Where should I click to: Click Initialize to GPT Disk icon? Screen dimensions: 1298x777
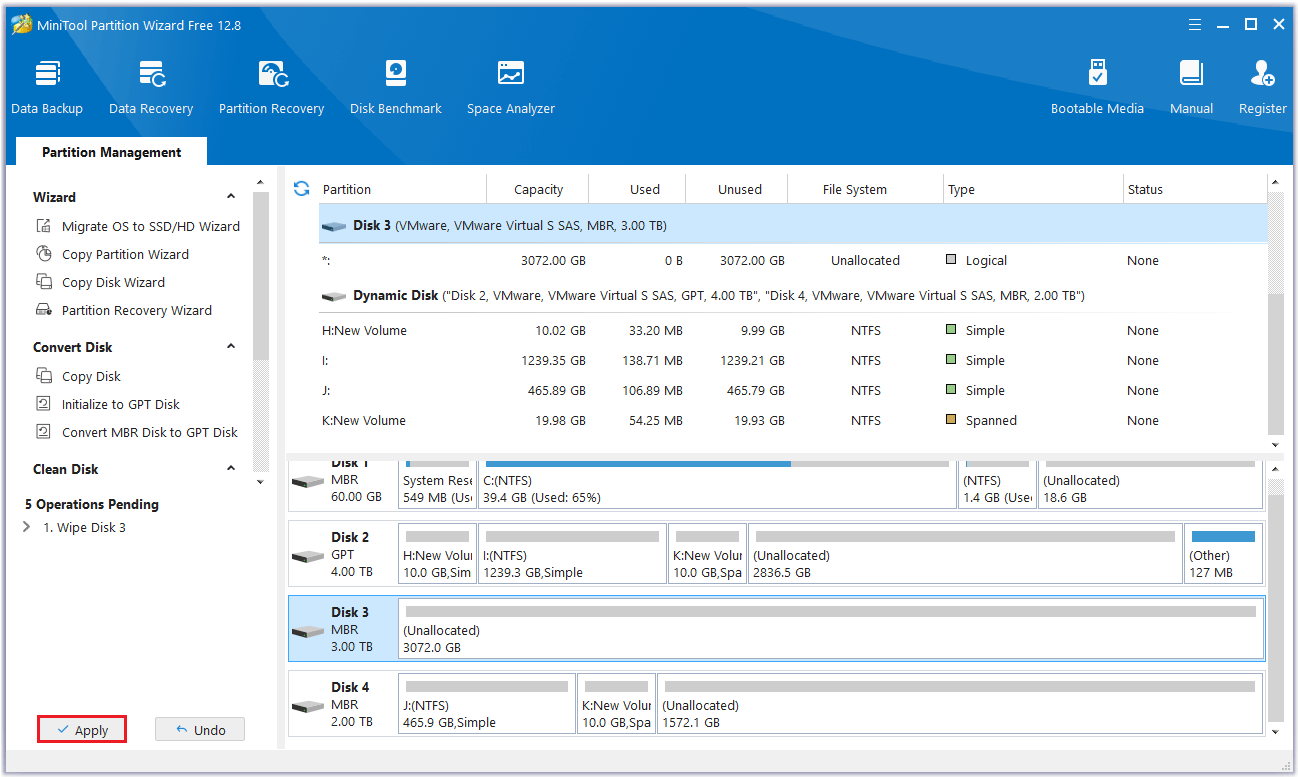(43, 404)
